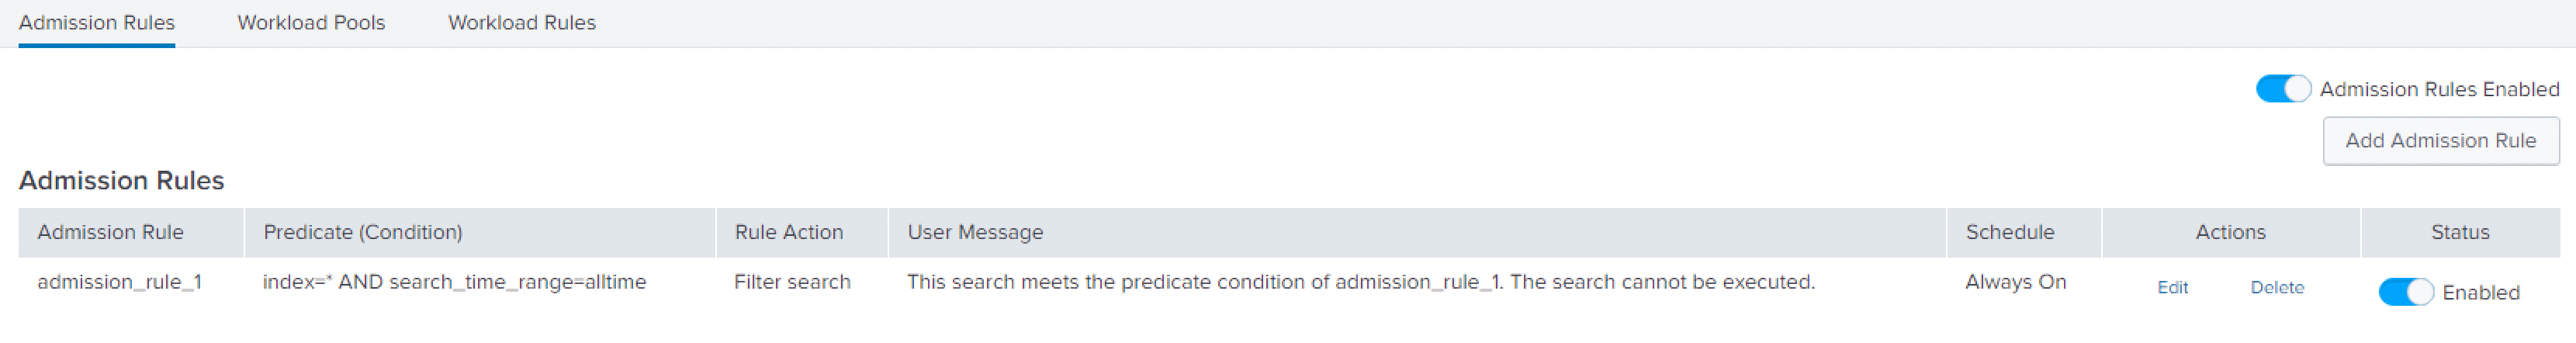Click the Rule Action column header

tap(788, 232)
